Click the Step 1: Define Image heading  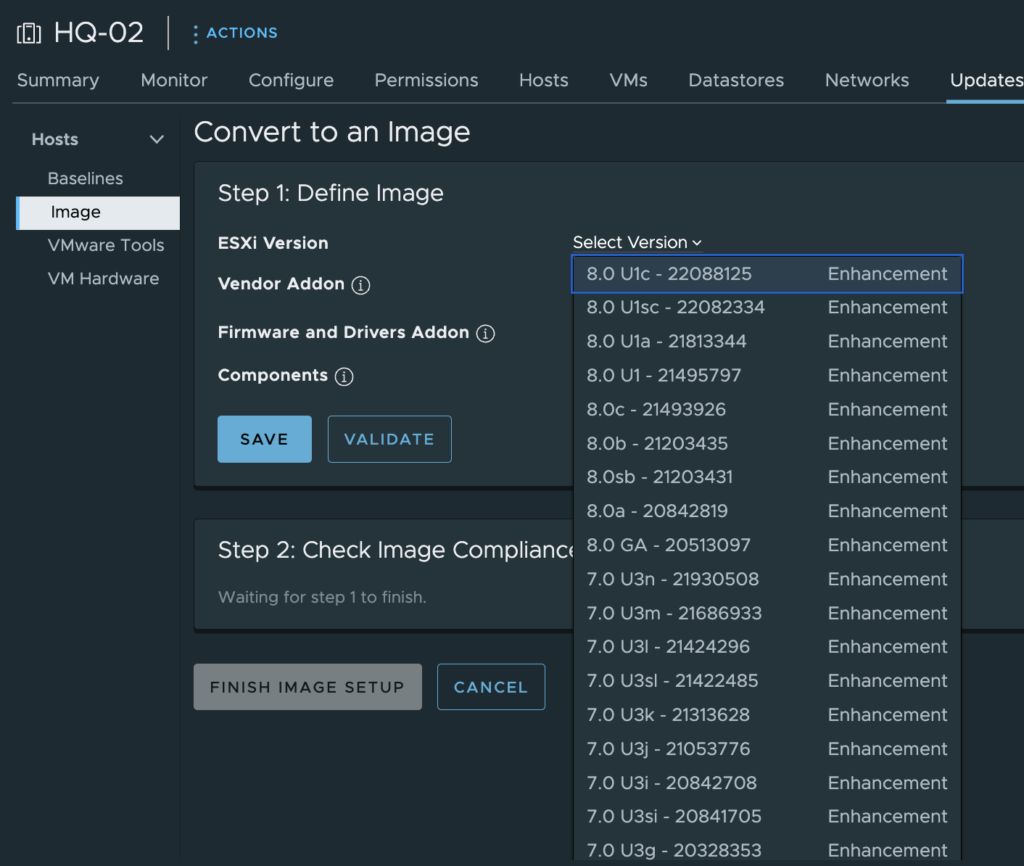pos(330,193)
